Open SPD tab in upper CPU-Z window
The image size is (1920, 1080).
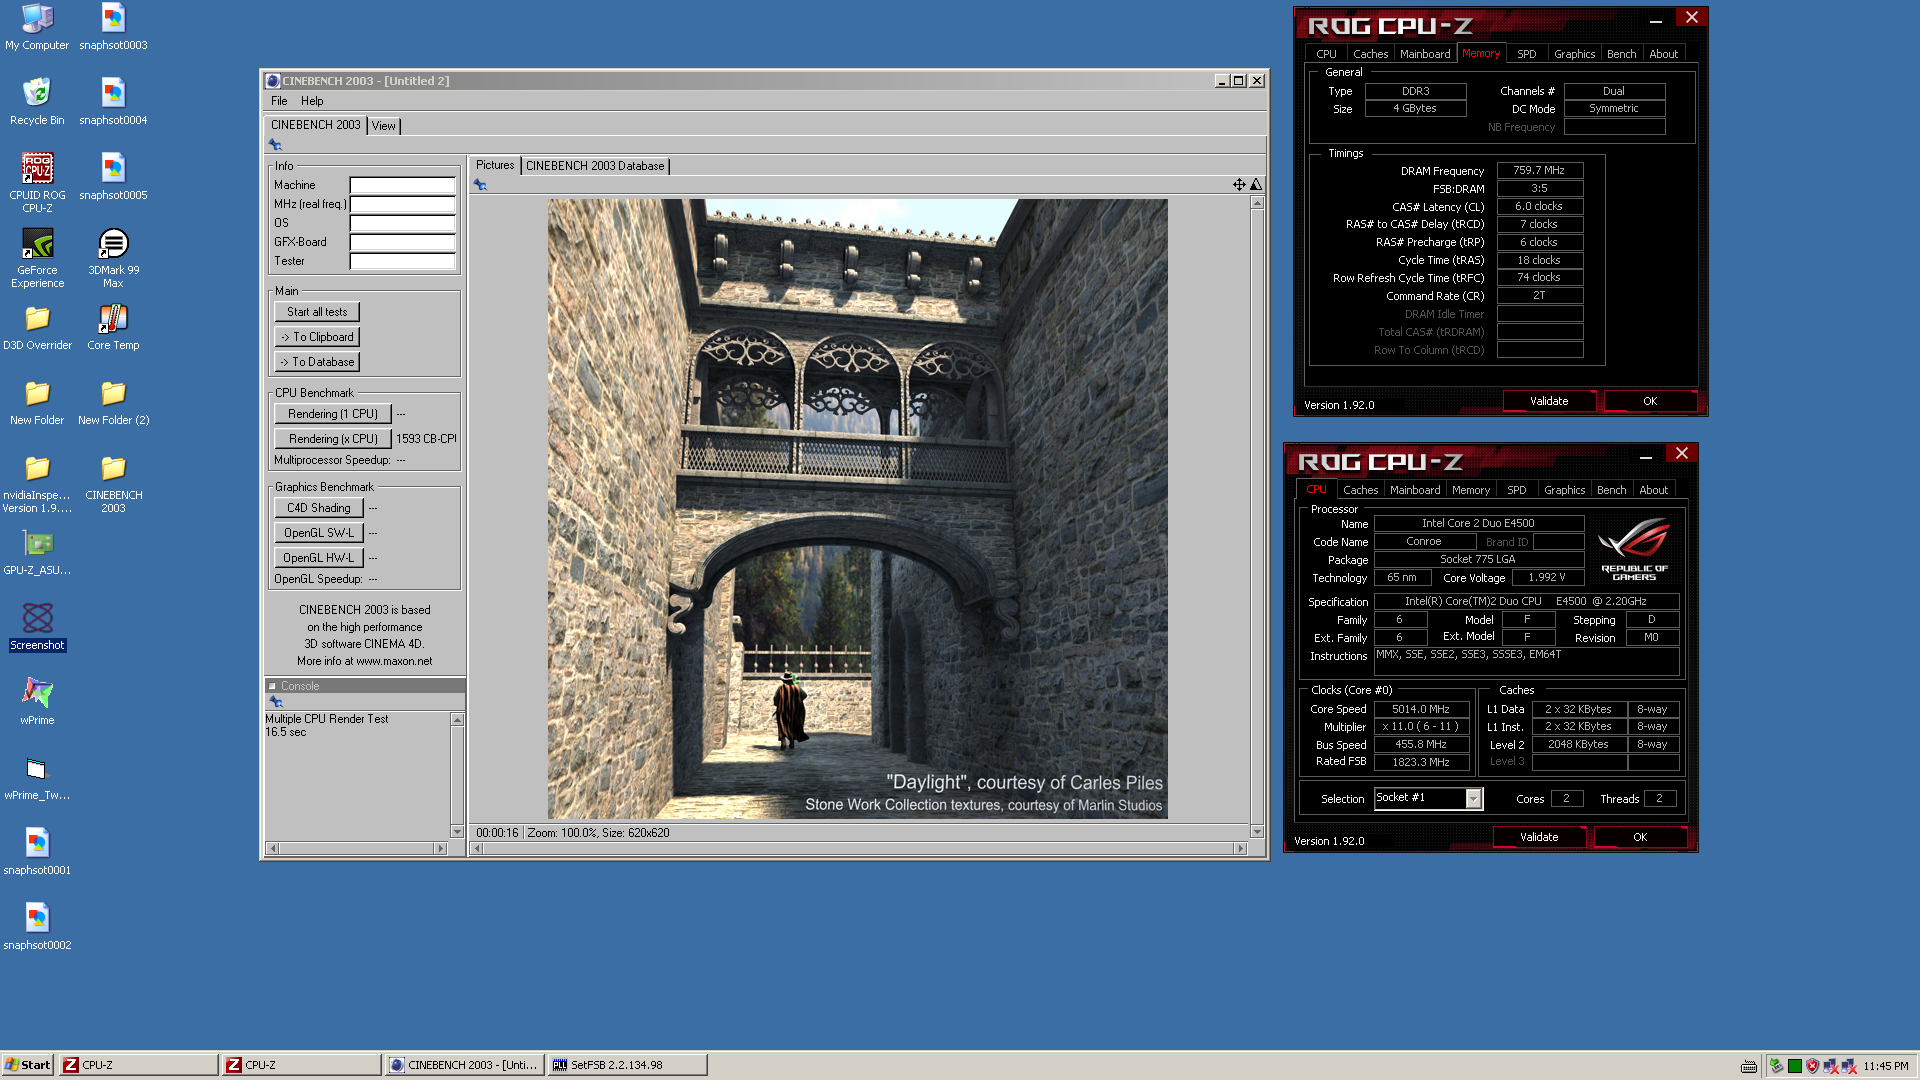click(1526, 54)
